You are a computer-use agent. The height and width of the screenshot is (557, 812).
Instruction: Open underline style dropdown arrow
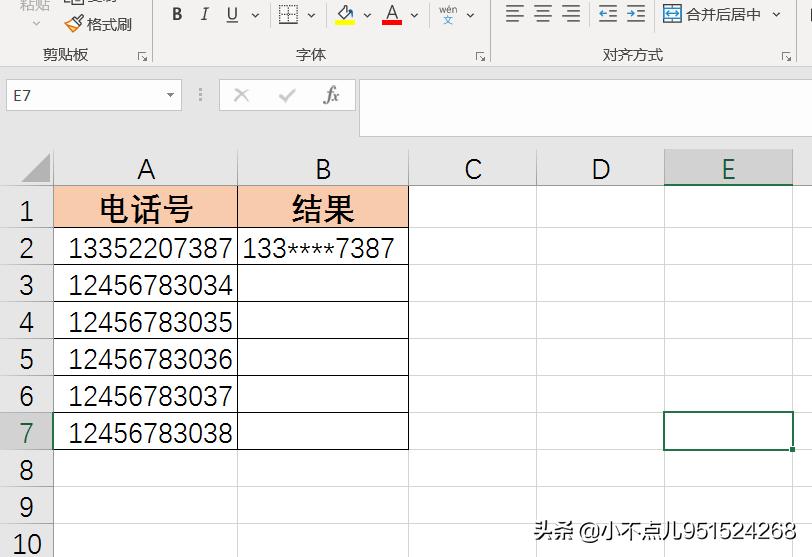point(255,16)
